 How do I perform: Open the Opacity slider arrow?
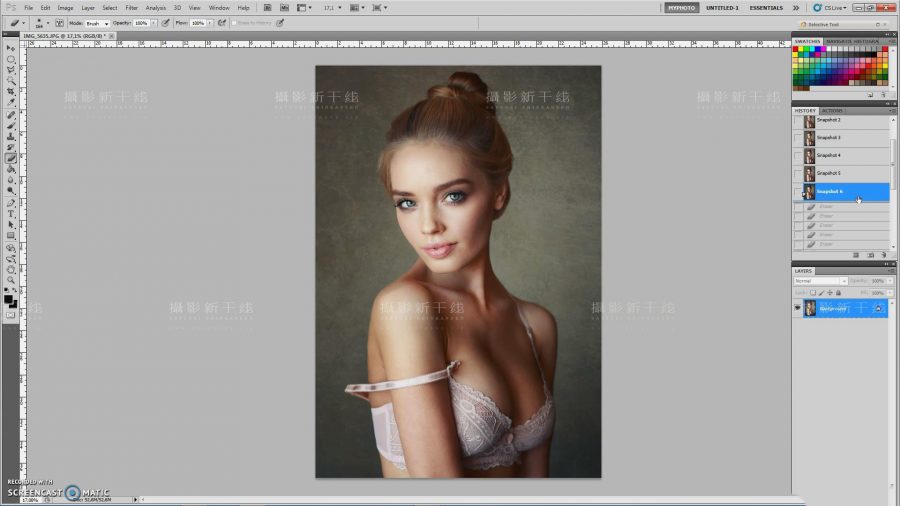click(154, 23)
